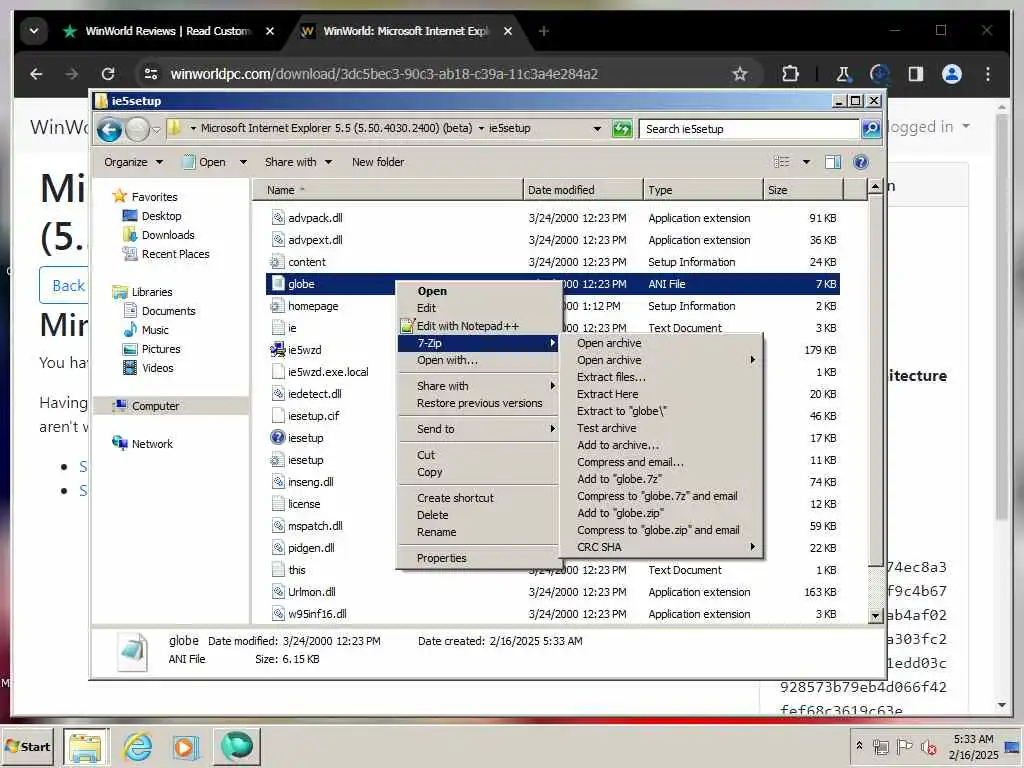Screen dimensions: 1024x768
Task: Click the search magnifier icon in Explorer
Action: click(871, 129)
